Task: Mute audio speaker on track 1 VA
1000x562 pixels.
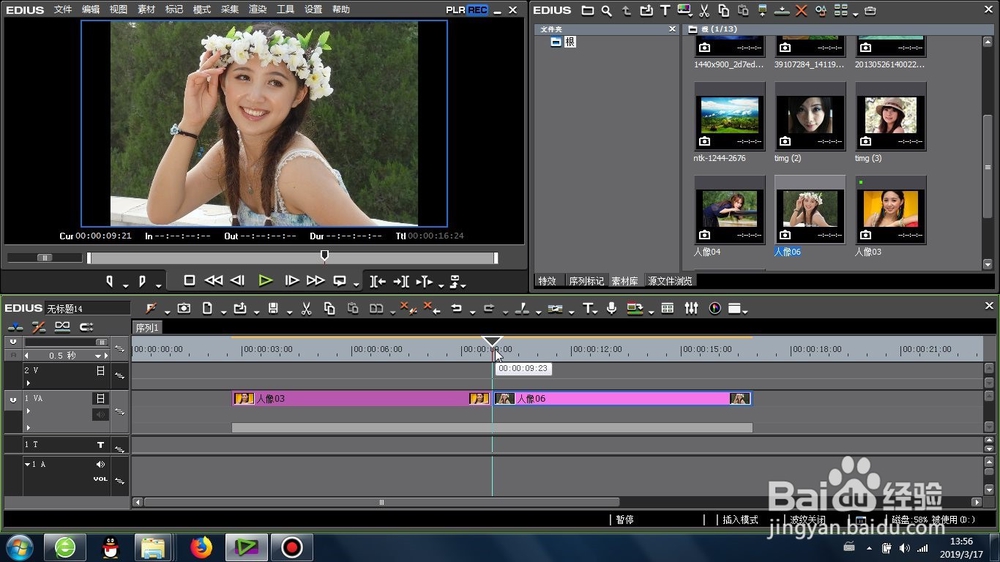Action: tap(100, 415)
